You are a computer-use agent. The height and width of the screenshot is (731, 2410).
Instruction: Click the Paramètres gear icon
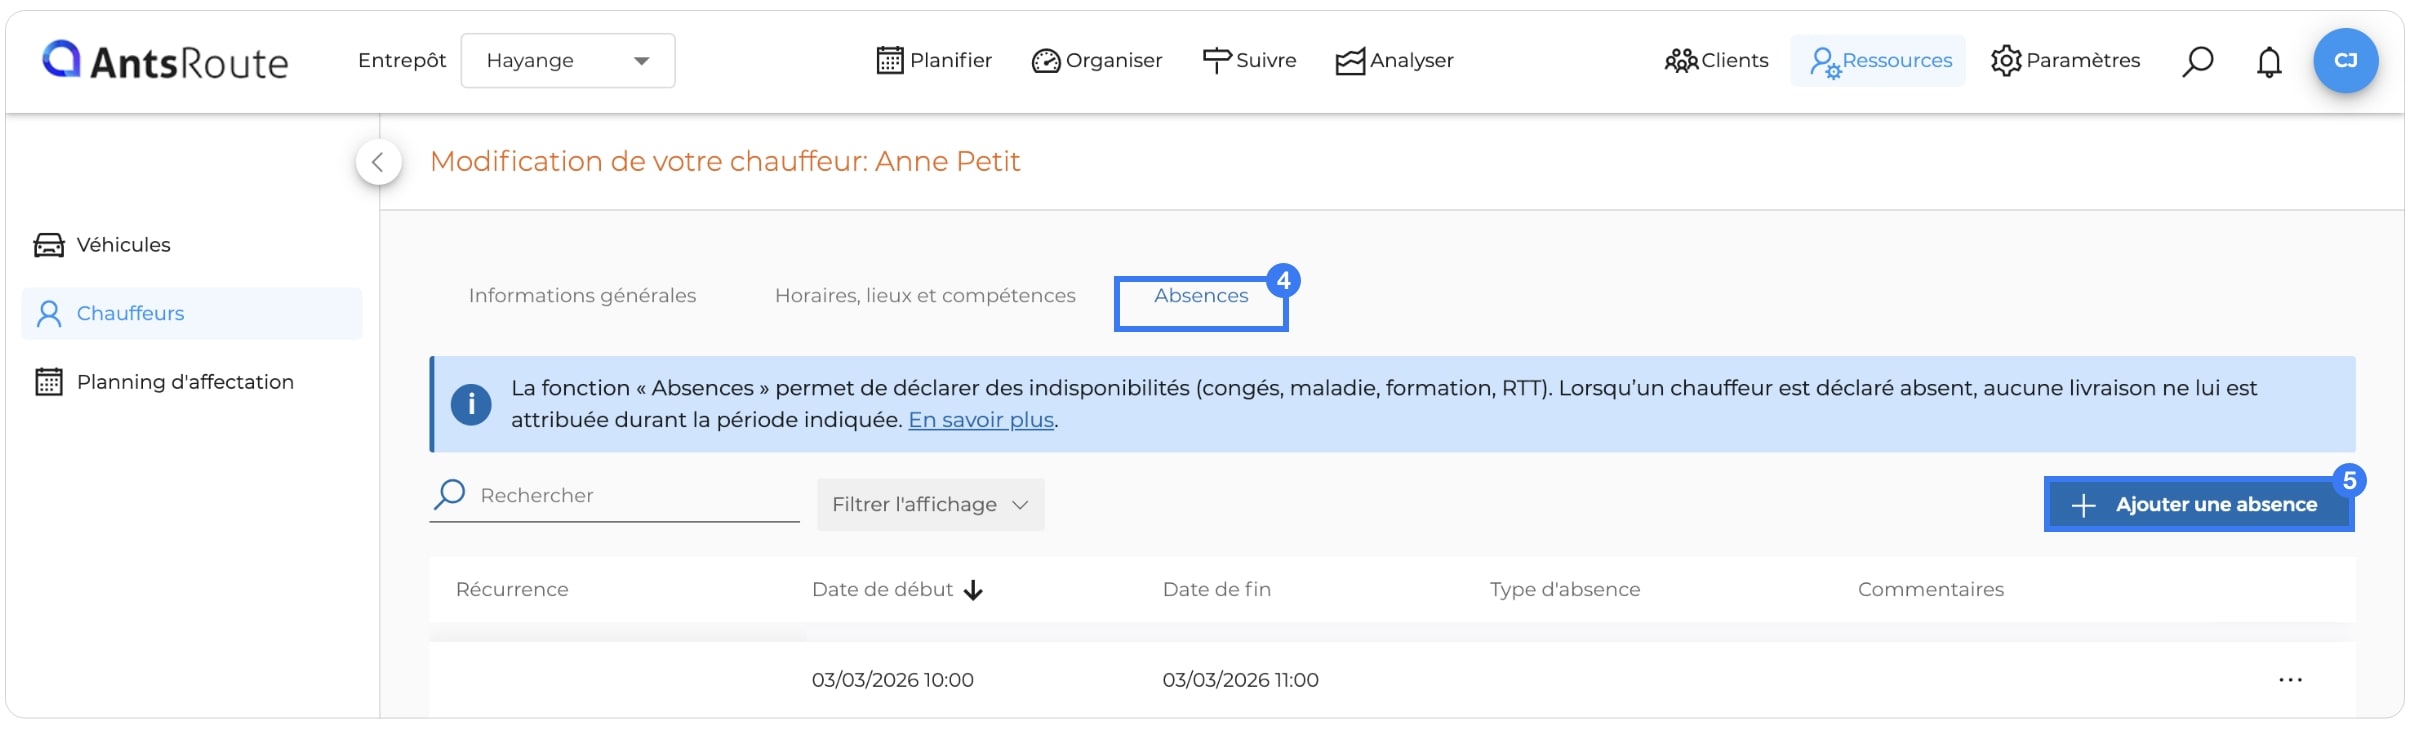tap(2006, 61)
